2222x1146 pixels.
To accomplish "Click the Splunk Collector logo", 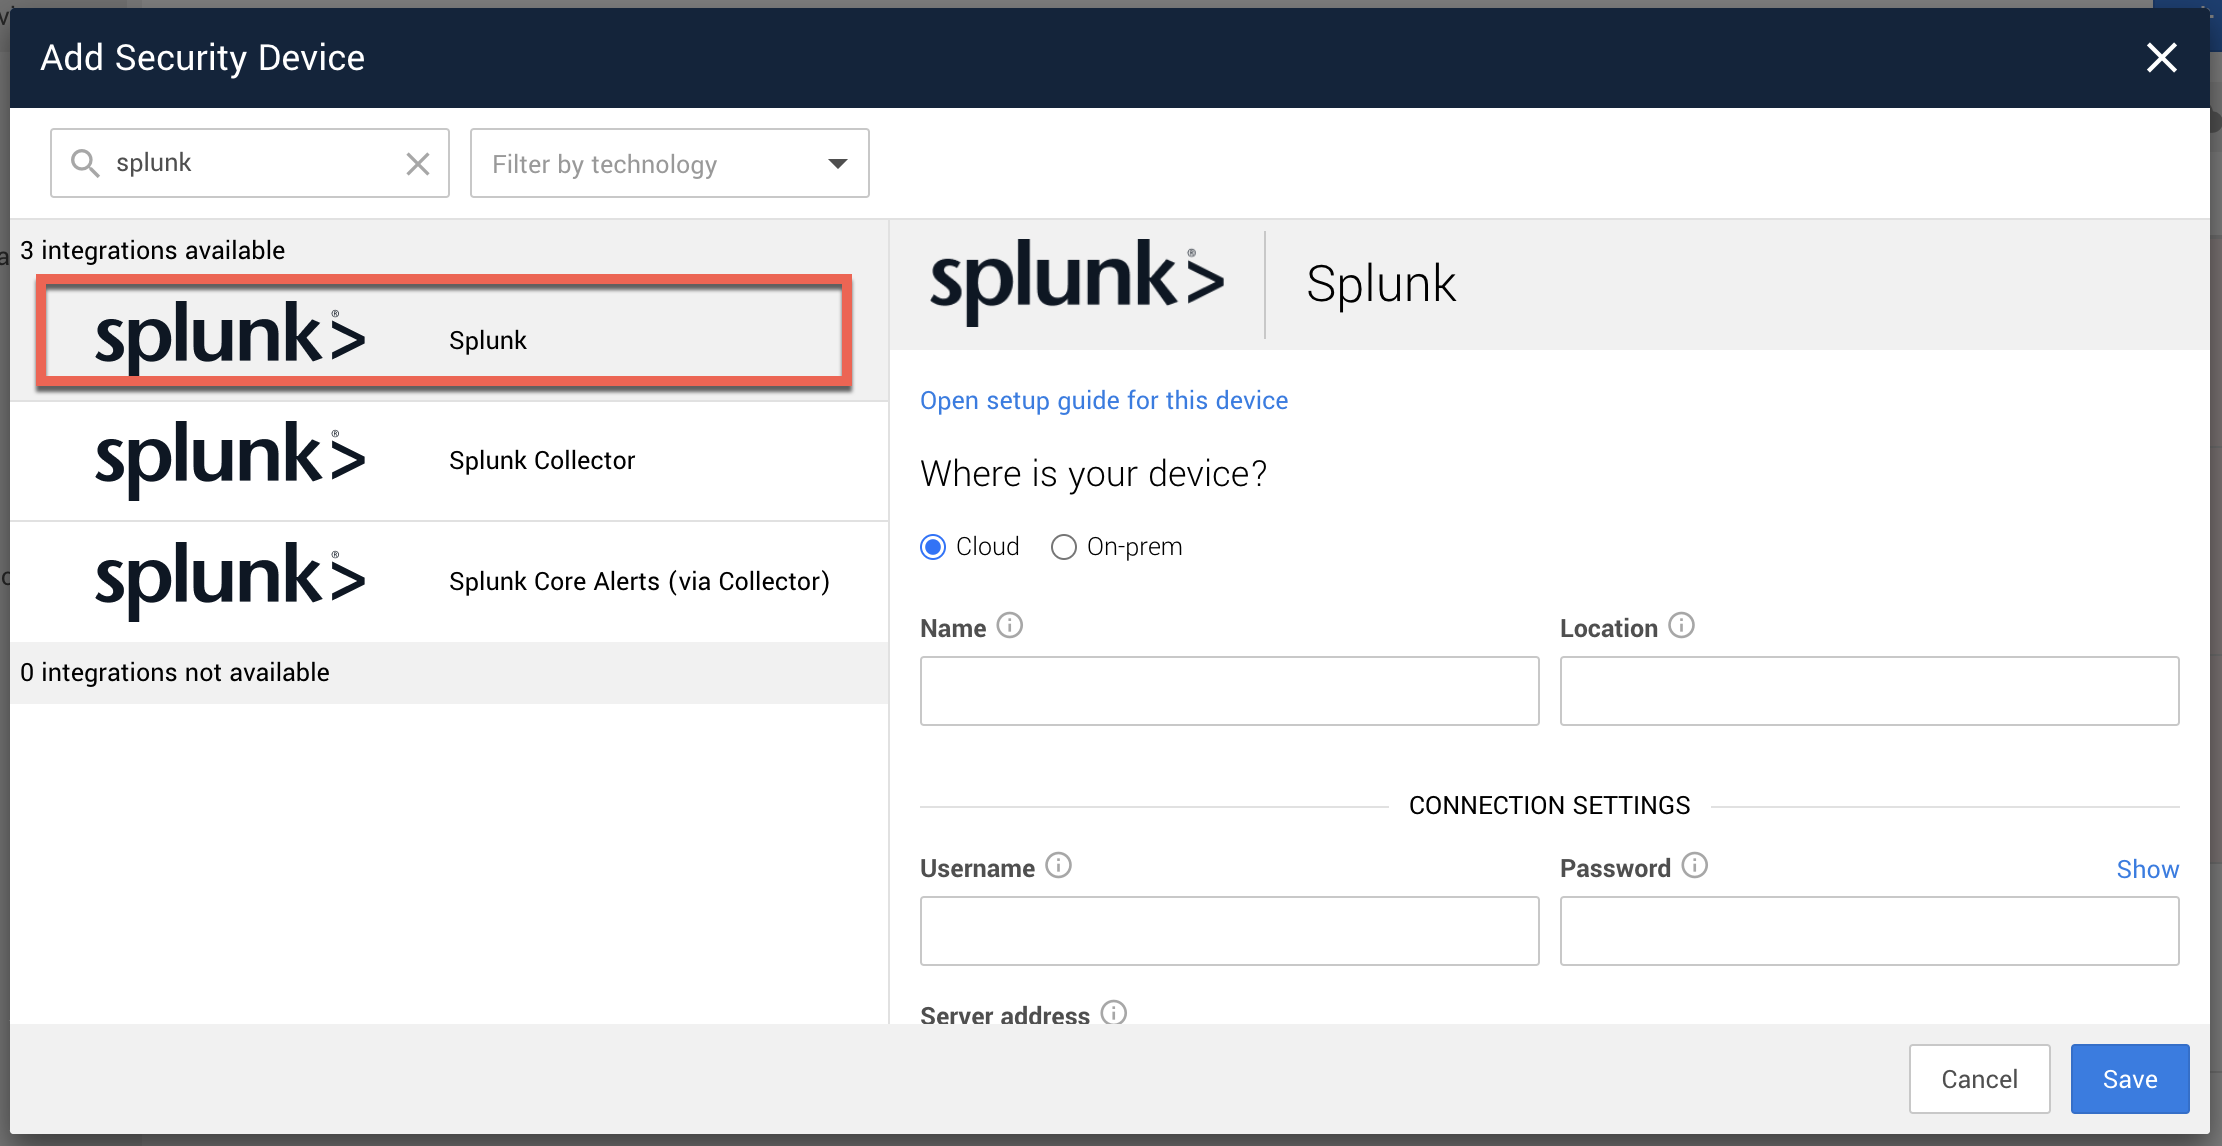I will (230, 460).
